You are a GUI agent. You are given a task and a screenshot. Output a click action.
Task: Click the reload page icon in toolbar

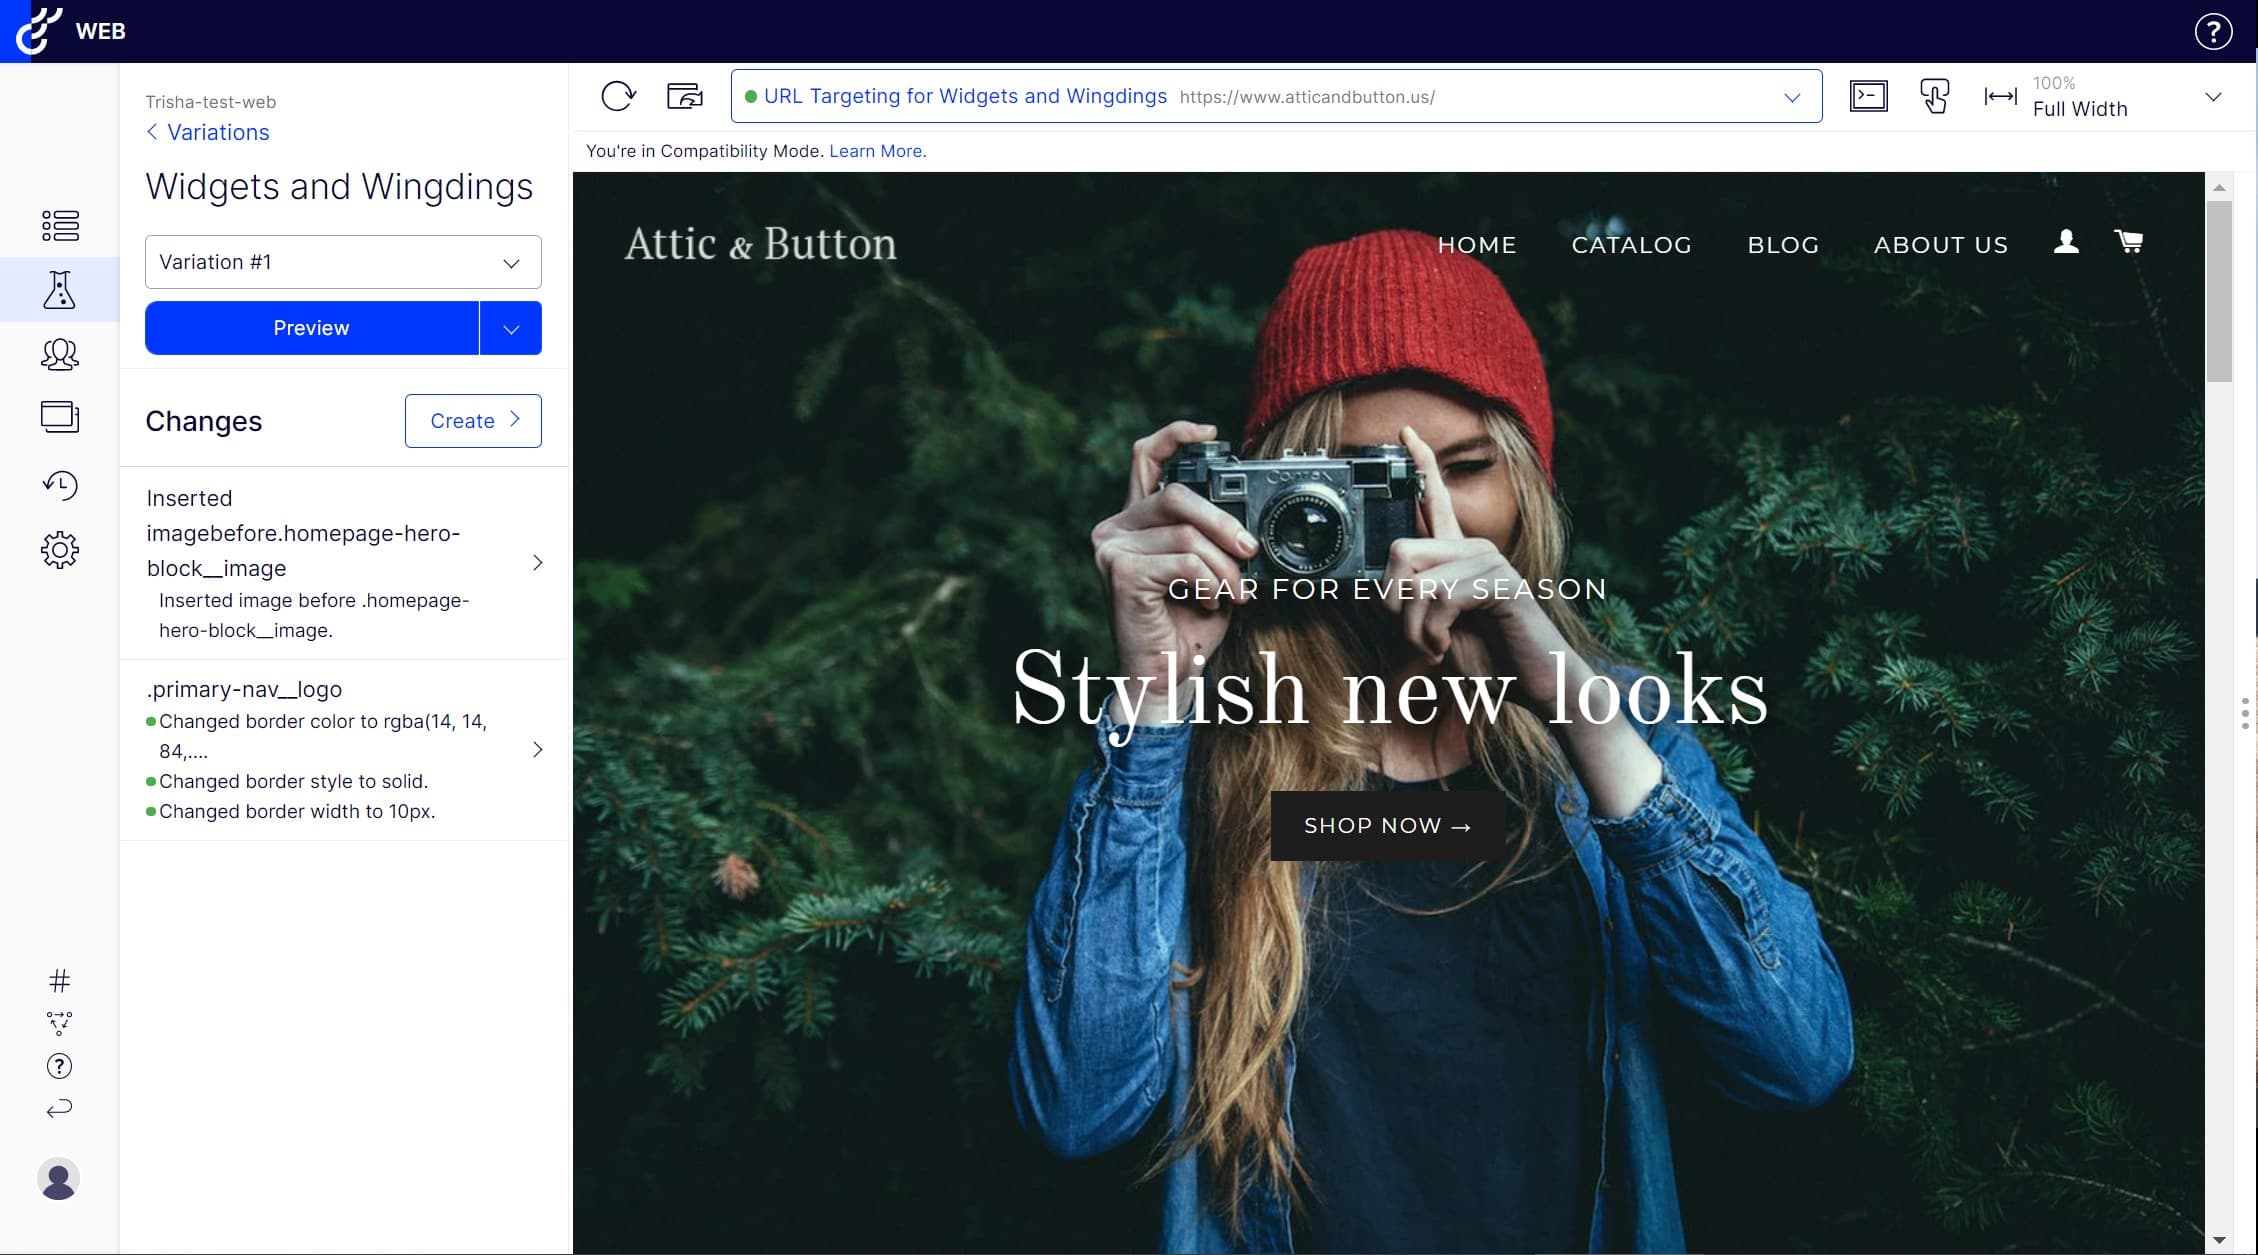(618, 96)
